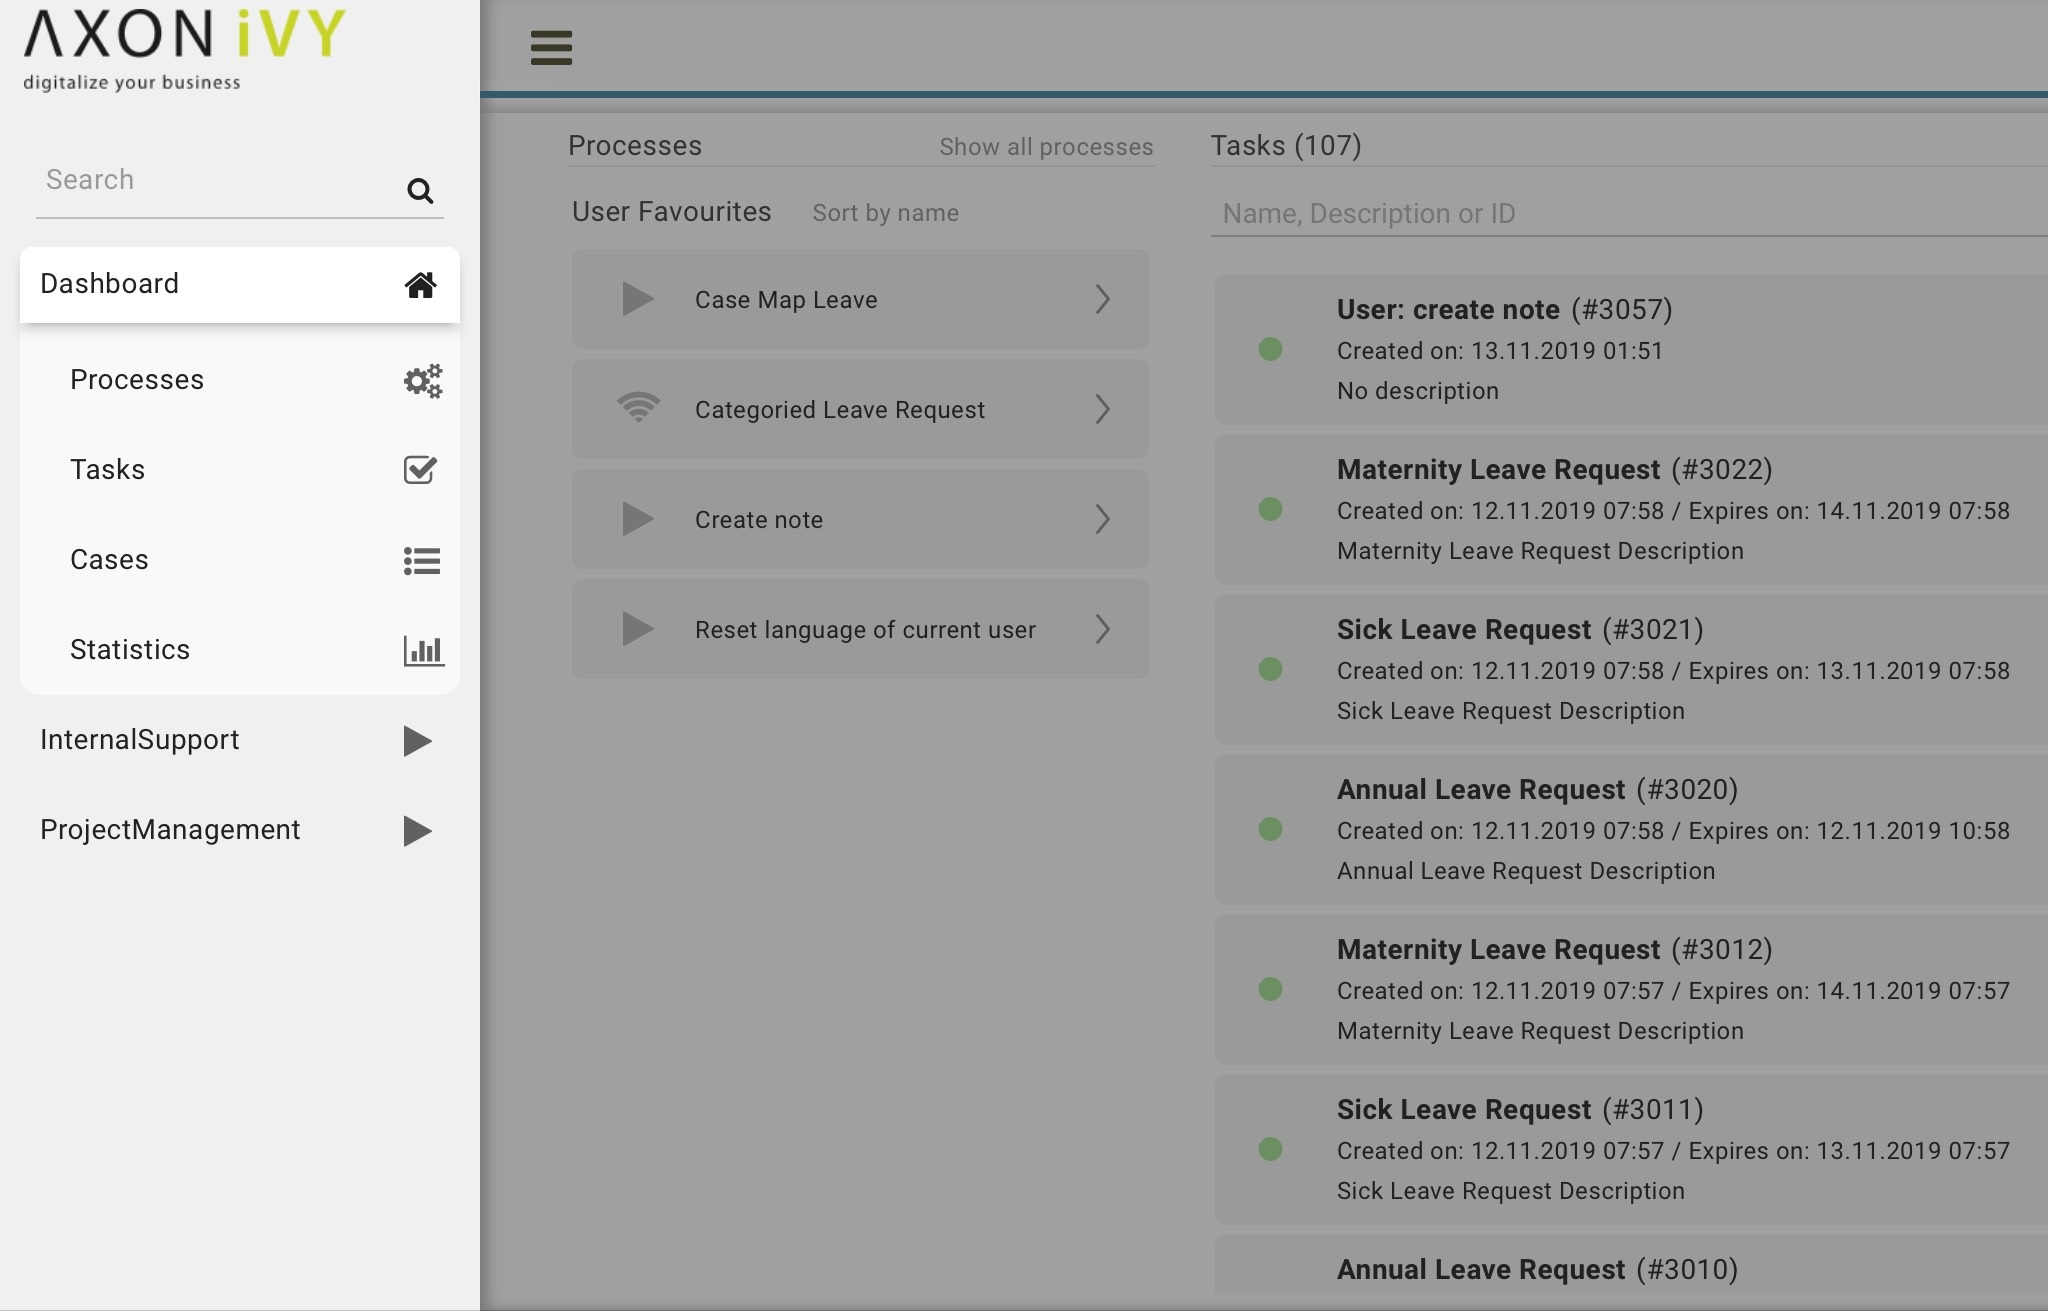Screen dimensions: 2048x1311
Task: Click the Cases list icon
Action: click(x=422, y=561)
